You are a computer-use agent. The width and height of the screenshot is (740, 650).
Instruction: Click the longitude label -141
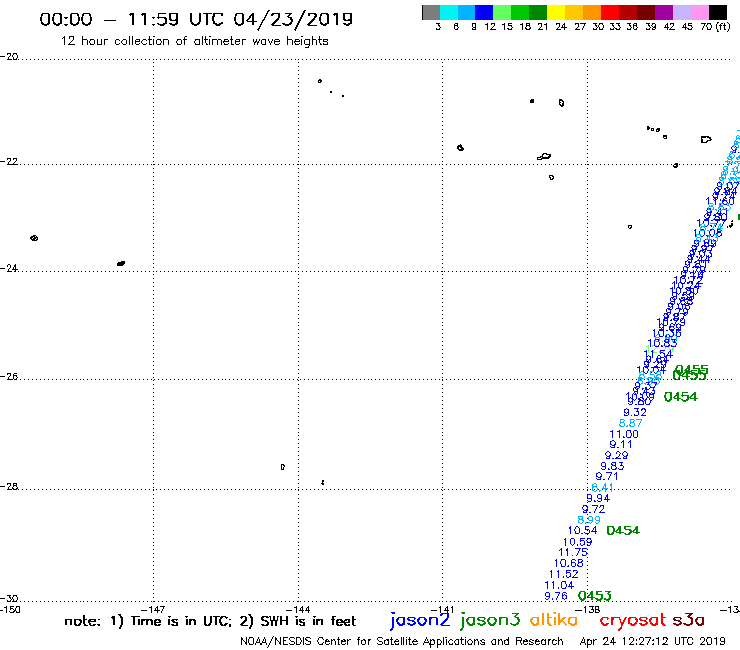click(443, 609)
